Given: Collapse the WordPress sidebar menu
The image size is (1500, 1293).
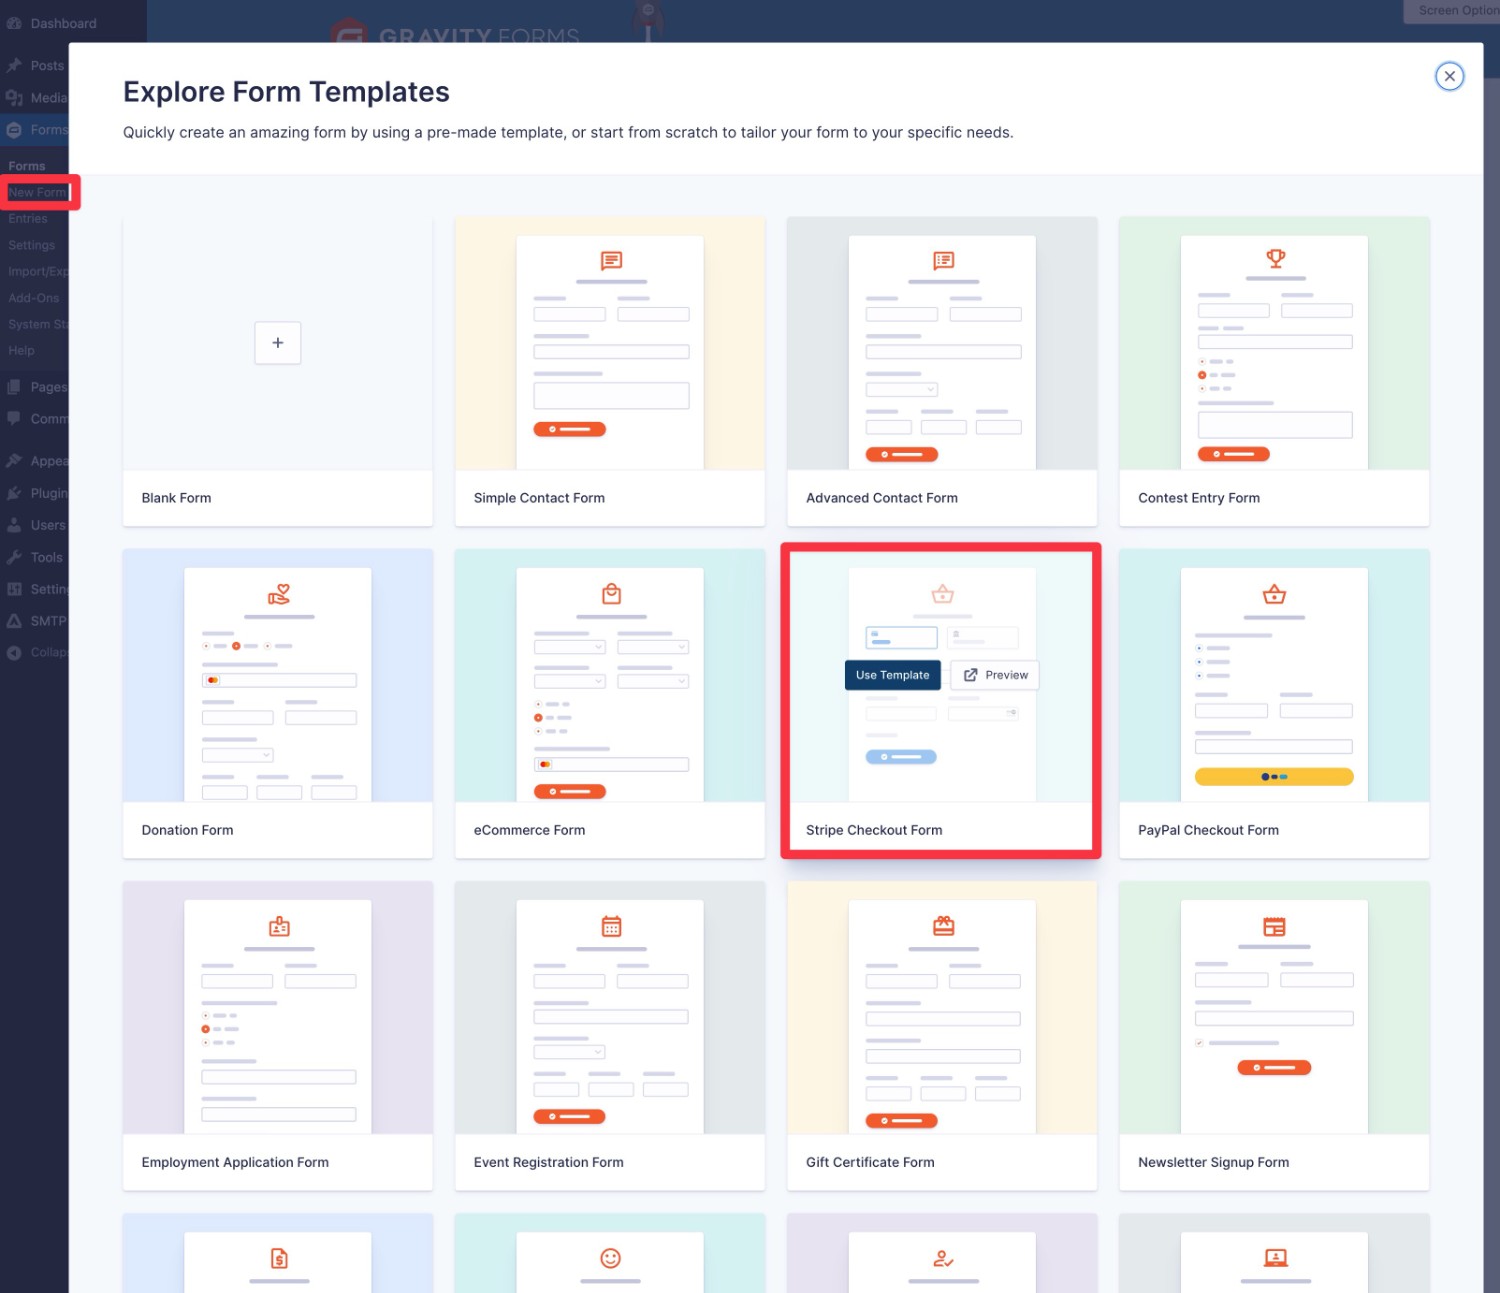Looking at the screenshot, I should 35,652.
